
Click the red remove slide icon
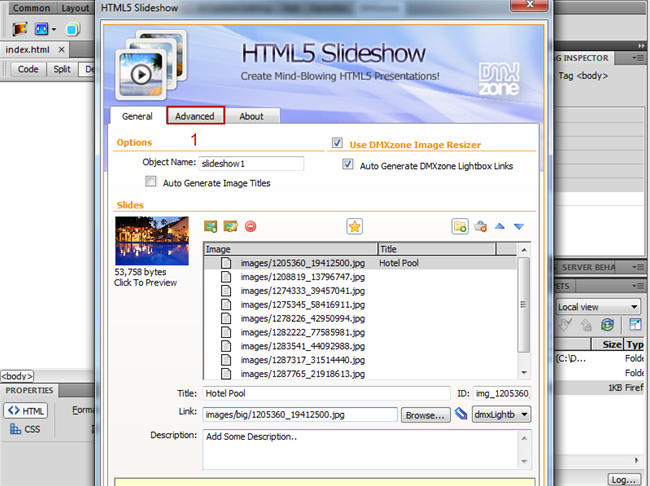(250, 226)
